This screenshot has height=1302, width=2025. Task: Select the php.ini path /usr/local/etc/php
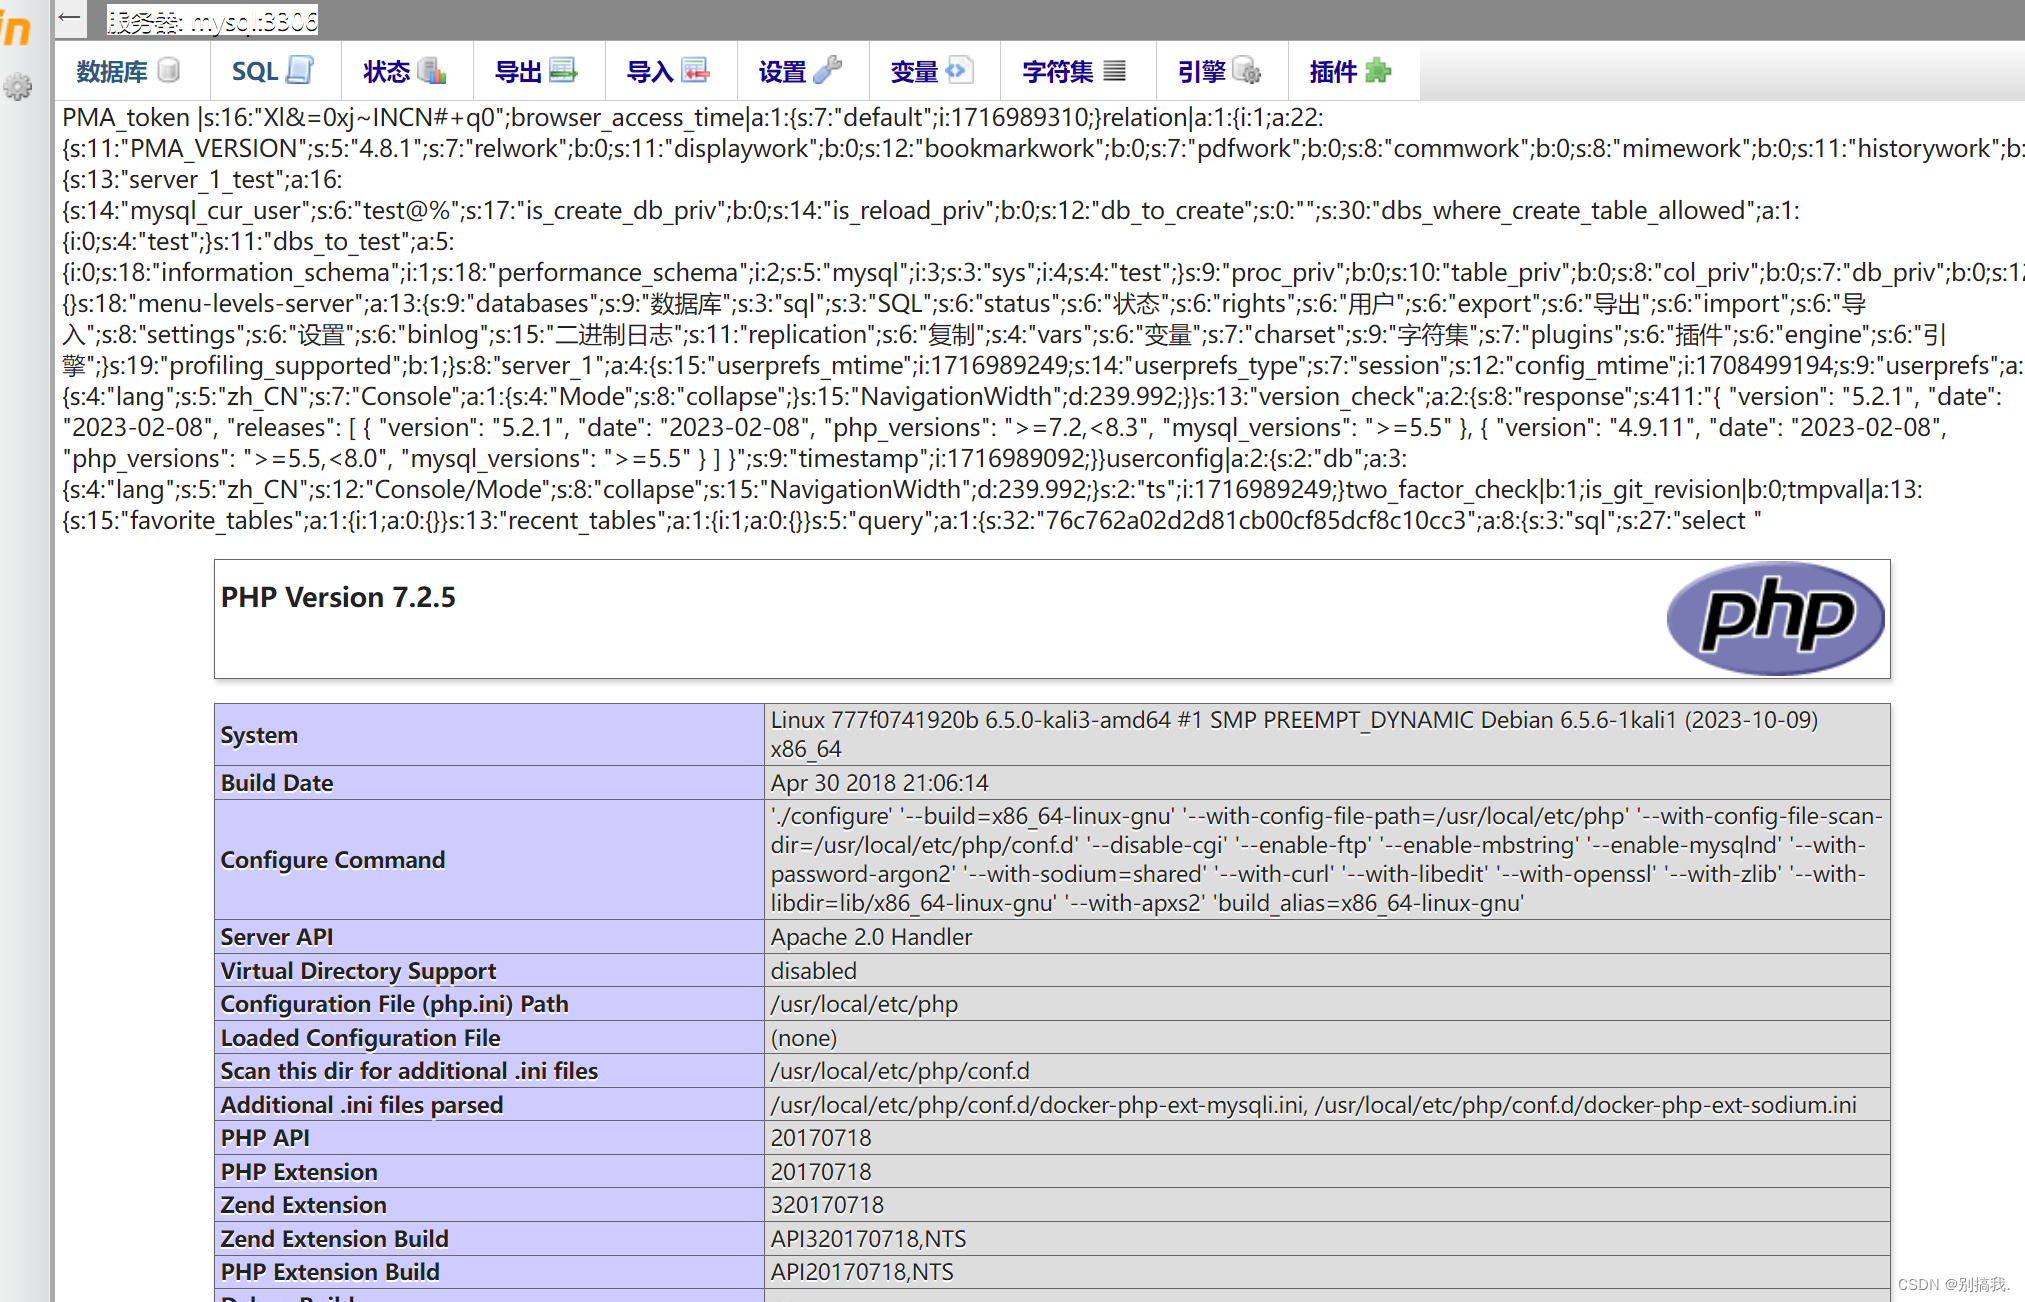pyautogui.click(x=864, y=1004)
